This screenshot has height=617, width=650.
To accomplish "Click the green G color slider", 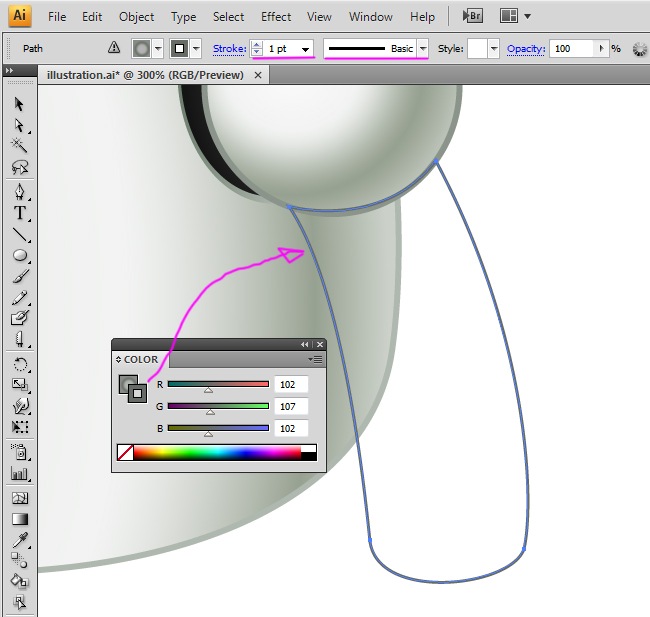I will 218,406.
